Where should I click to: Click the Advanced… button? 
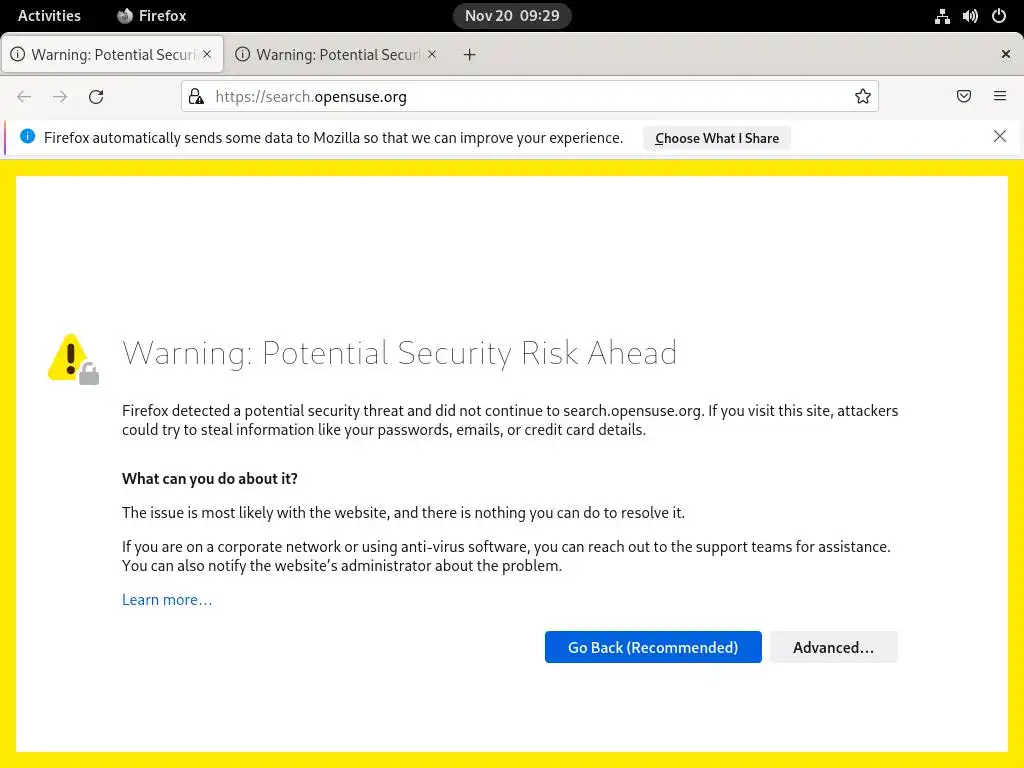[833, 647]
